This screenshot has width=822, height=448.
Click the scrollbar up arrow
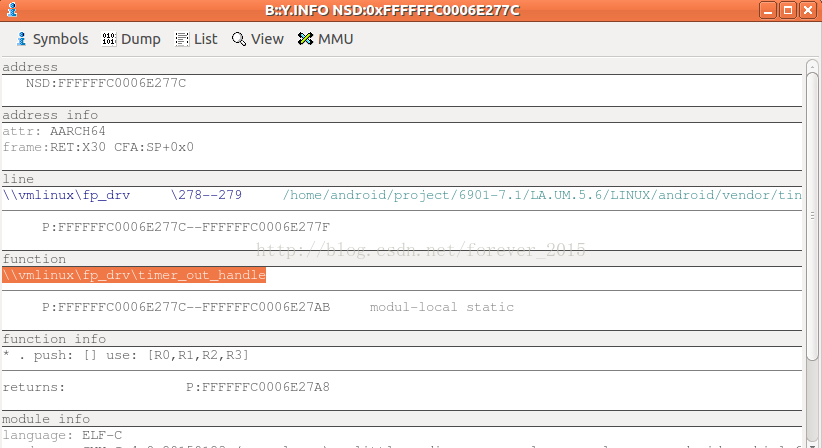coord(812,65)
